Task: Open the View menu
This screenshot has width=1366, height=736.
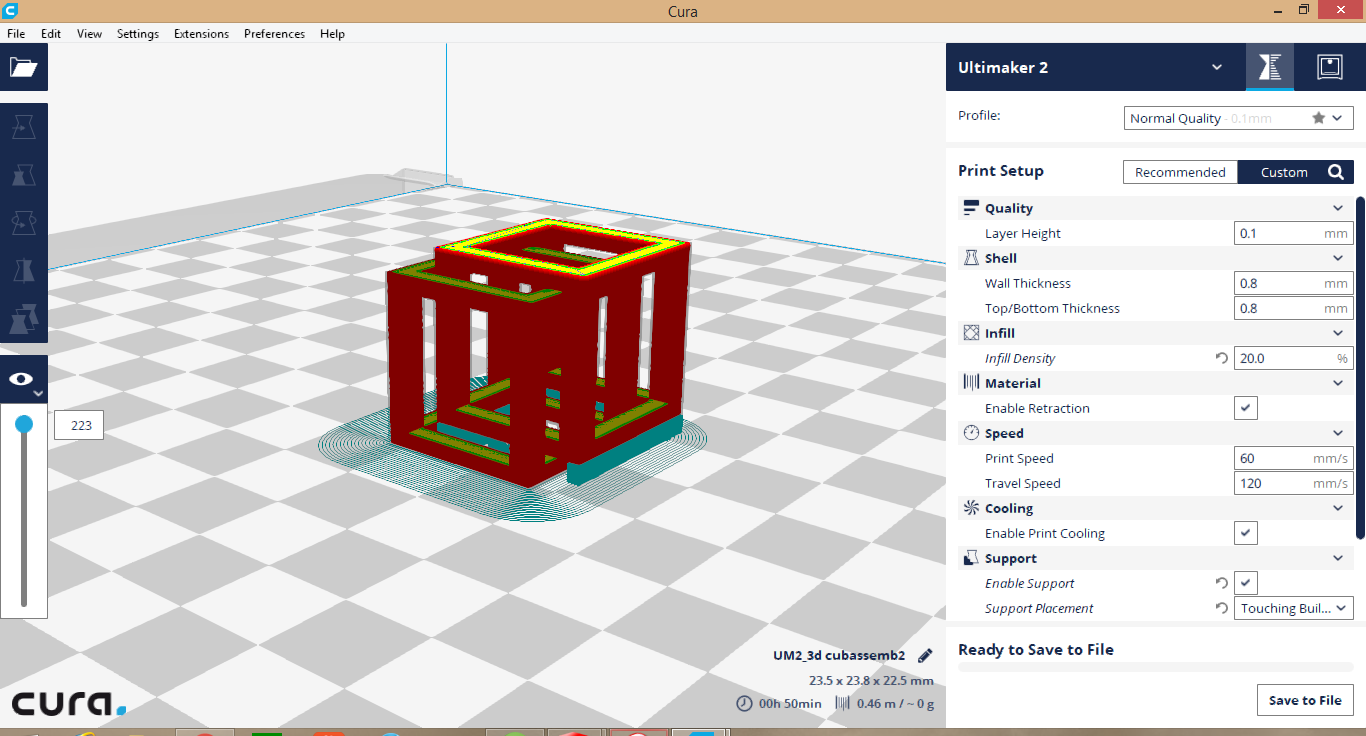Action: pyautogui.click(x=89, y=33)
